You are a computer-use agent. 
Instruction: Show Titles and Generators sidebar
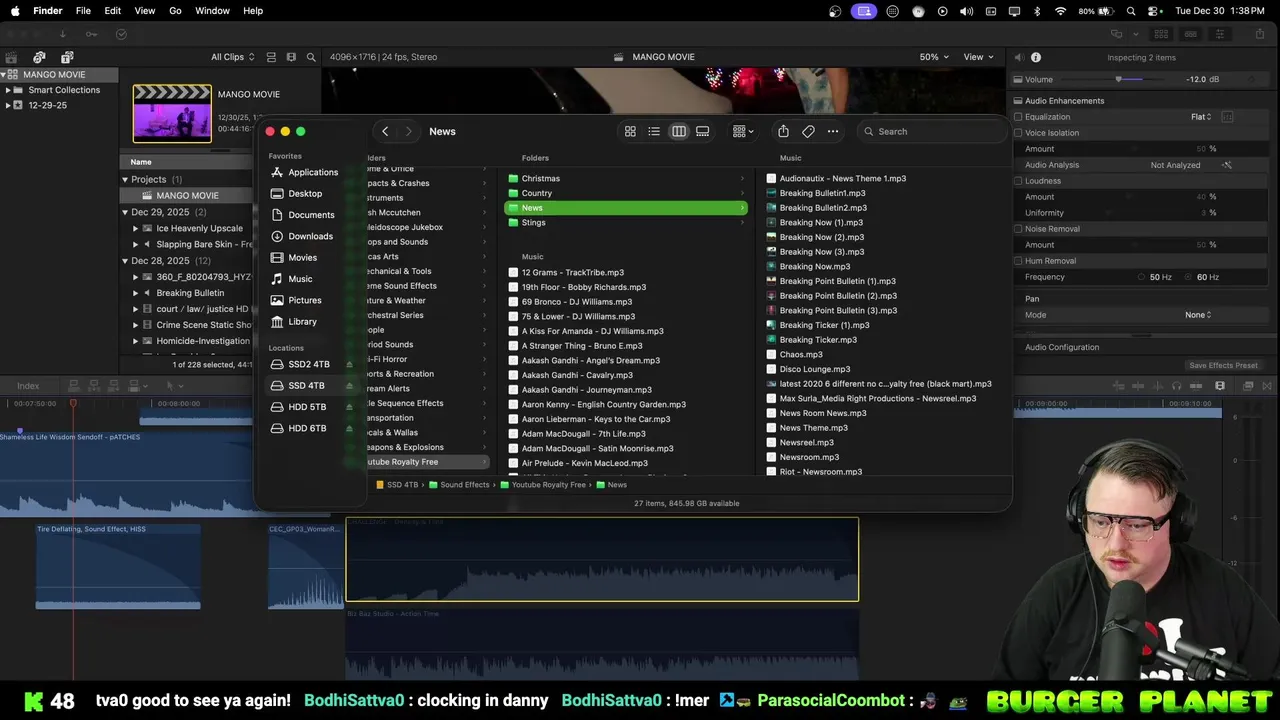[x=67, y=57]
